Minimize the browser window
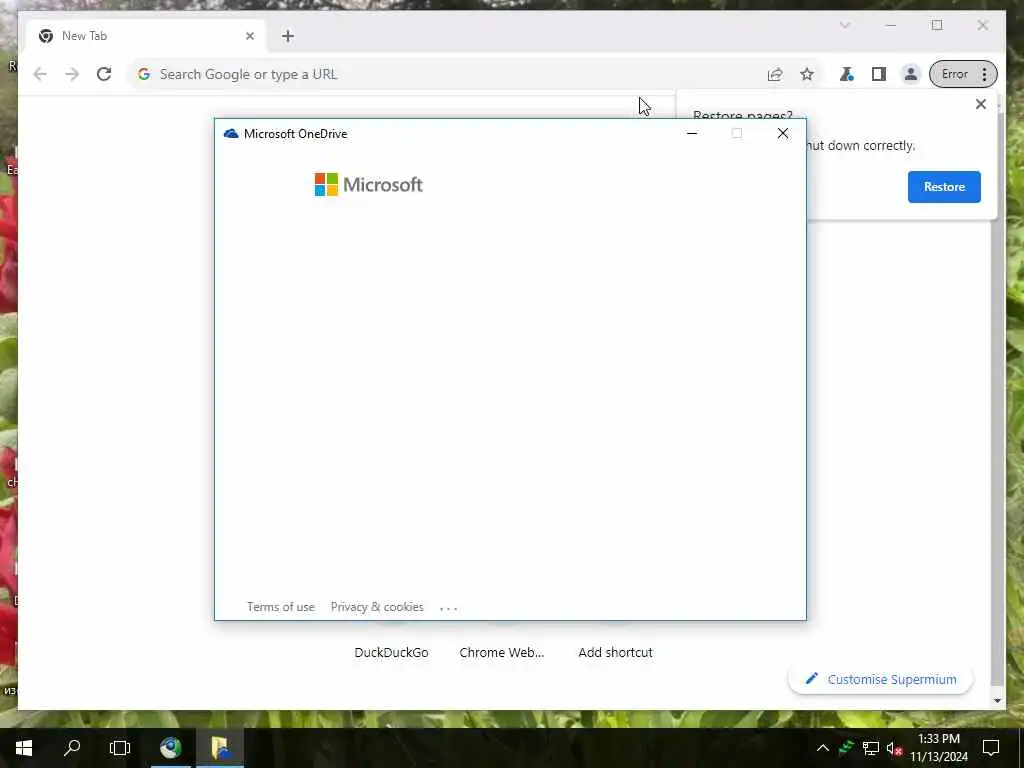 pyautogui.click(x=891, y=25)
